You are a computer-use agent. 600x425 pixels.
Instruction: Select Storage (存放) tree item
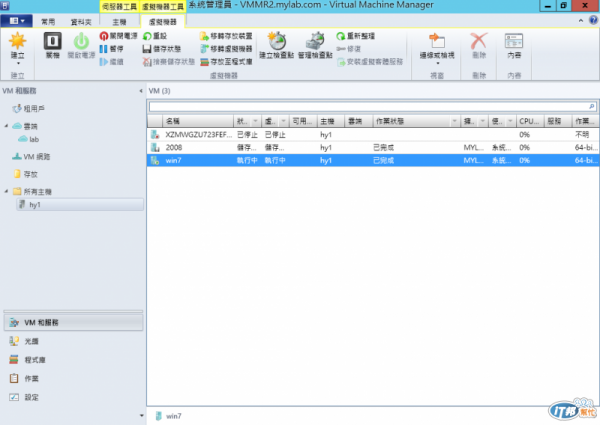(26, 174)
